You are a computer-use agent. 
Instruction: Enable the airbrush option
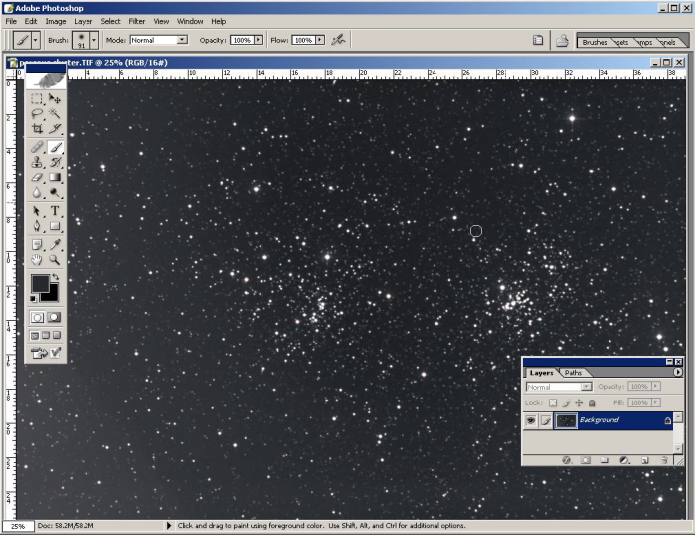(x=339, y=40)
